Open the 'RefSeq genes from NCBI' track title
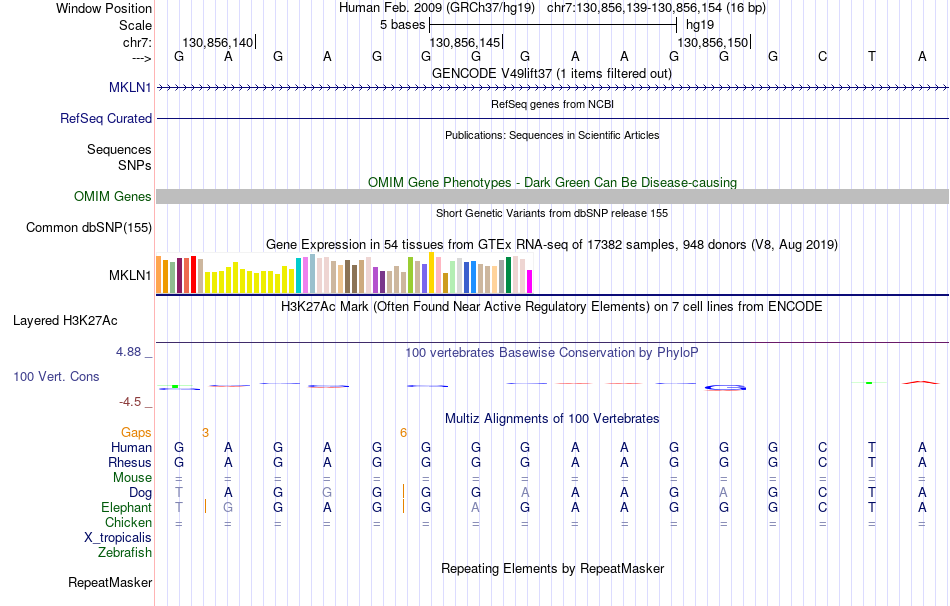950x606 pixels. (552, 104)
